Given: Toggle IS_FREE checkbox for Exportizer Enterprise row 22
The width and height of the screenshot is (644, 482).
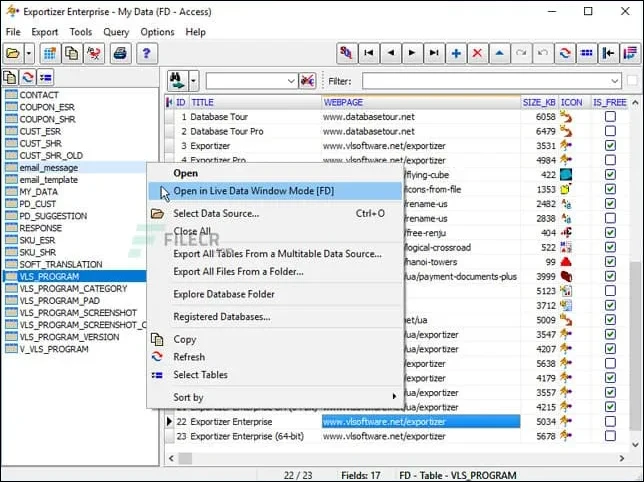Looking at the screenshot, I should click(x=610, y=421).
